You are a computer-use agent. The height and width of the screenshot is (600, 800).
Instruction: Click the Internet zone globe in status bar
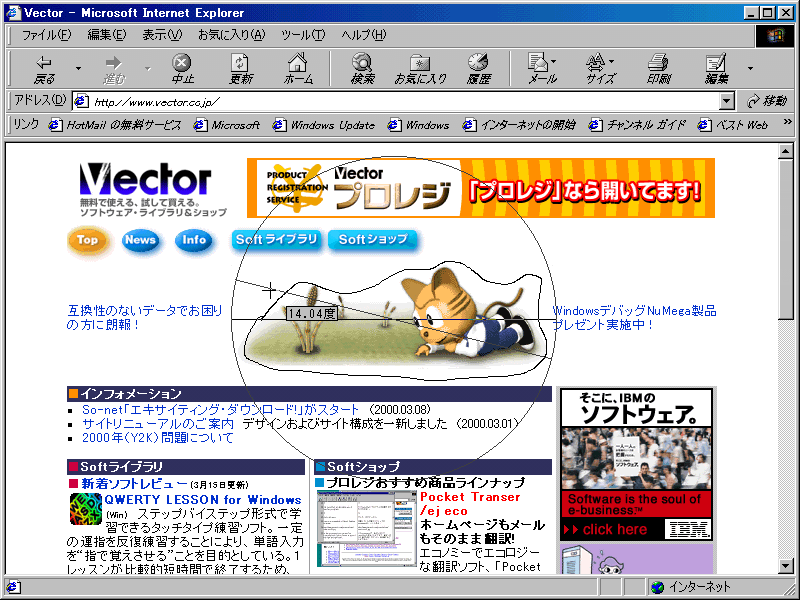[x=658, y=587]
